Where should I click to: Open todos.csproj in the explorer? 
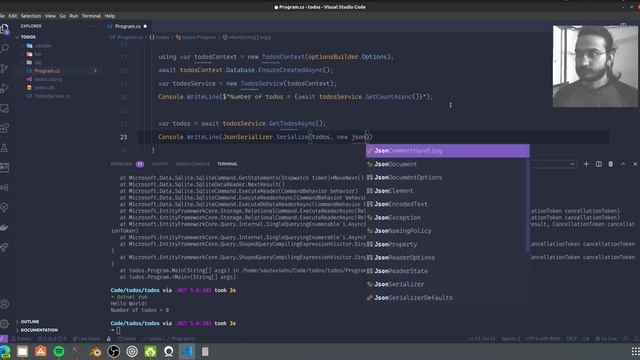click(48, 79)
